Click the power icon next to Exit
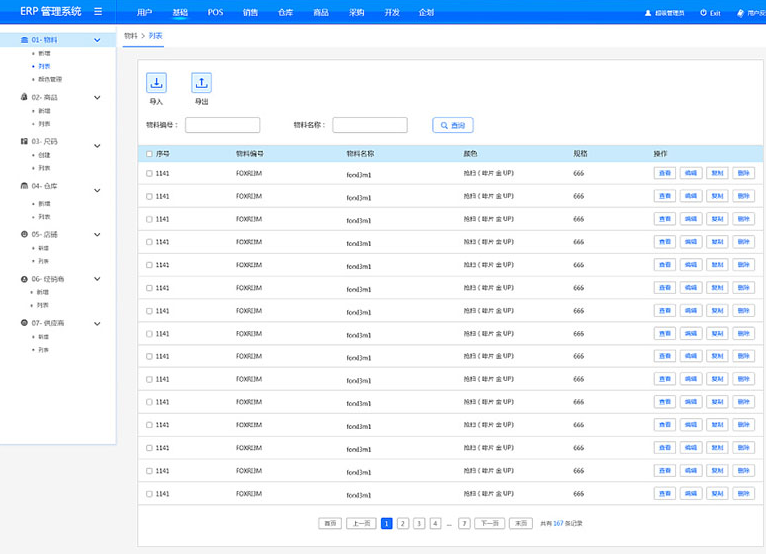This screenshot has width=766, height=554. 703,13
